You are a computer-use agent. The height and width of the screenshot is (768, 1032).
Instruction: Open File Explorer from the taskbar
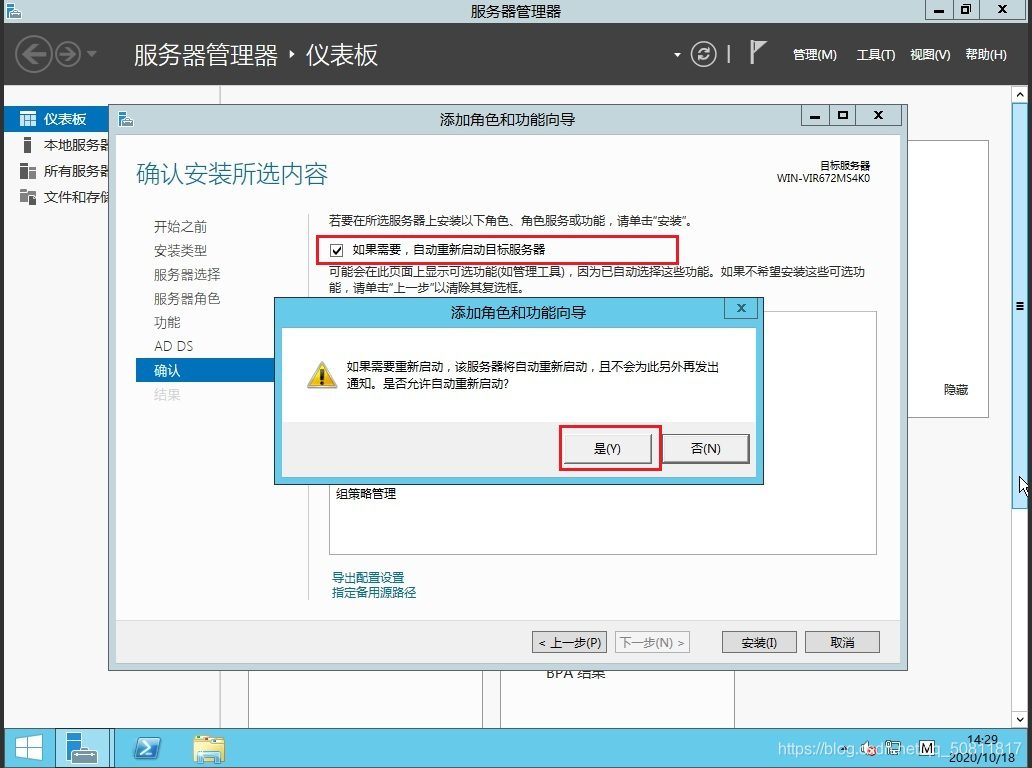[209, 749]
